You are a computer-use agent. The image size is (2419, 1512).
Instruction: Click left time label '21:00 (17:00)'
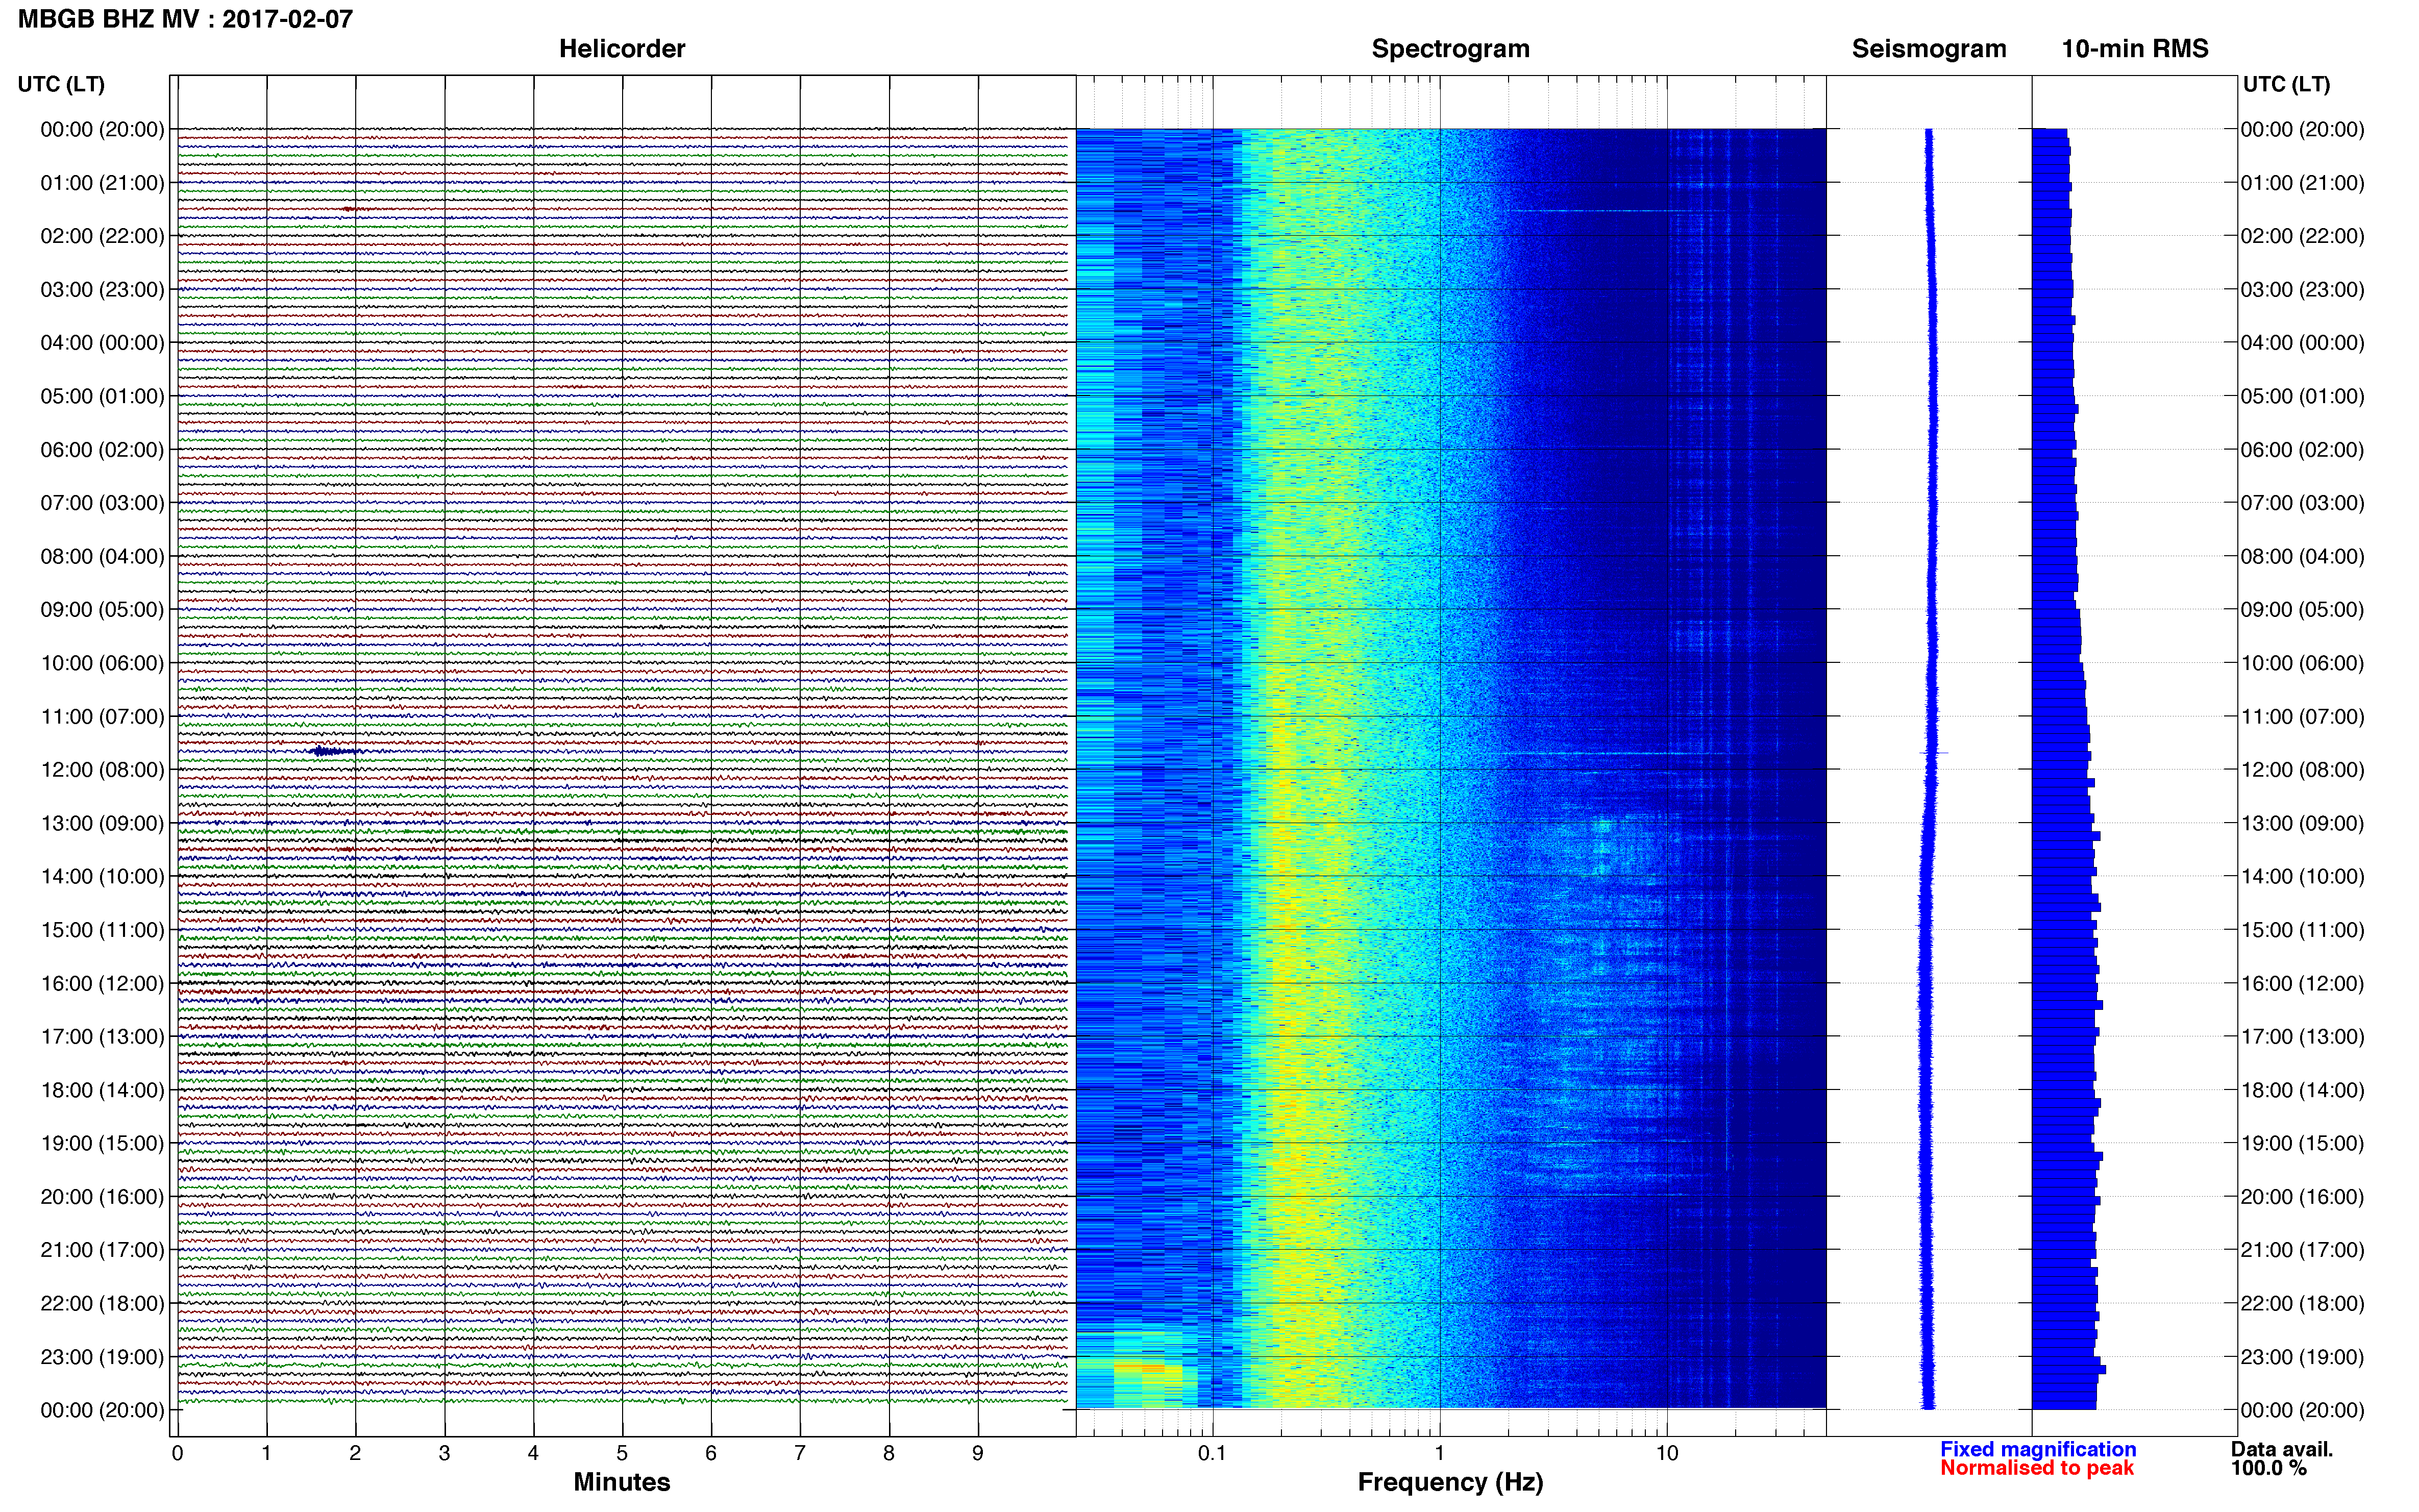[102, 1250]
